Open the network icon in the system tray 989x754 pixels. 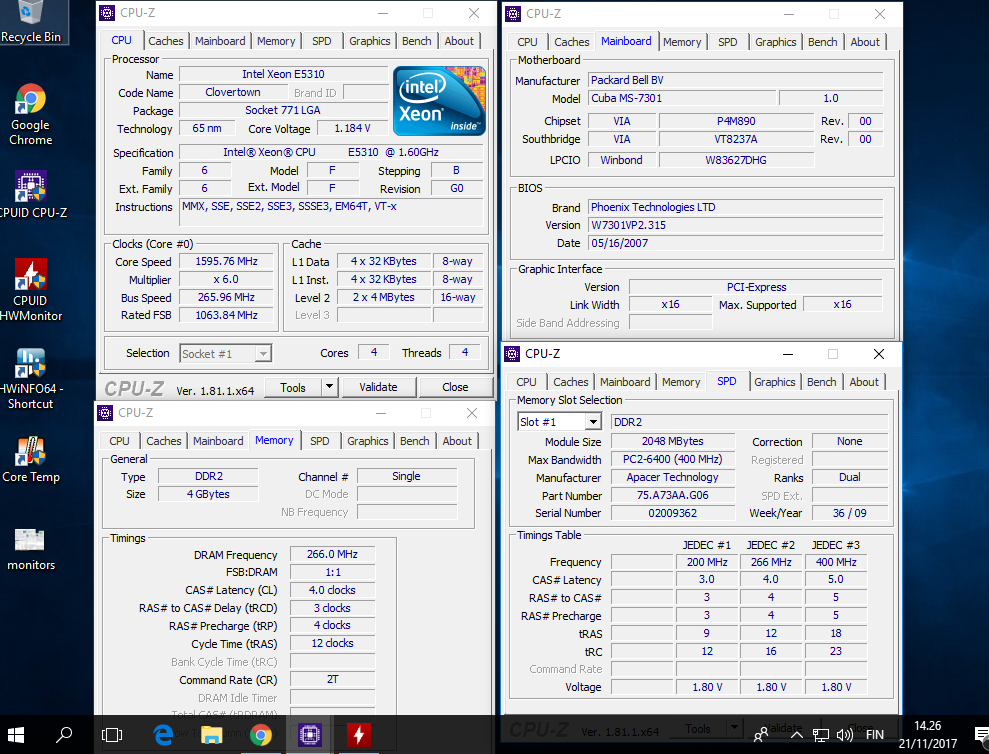click(821, 734)
